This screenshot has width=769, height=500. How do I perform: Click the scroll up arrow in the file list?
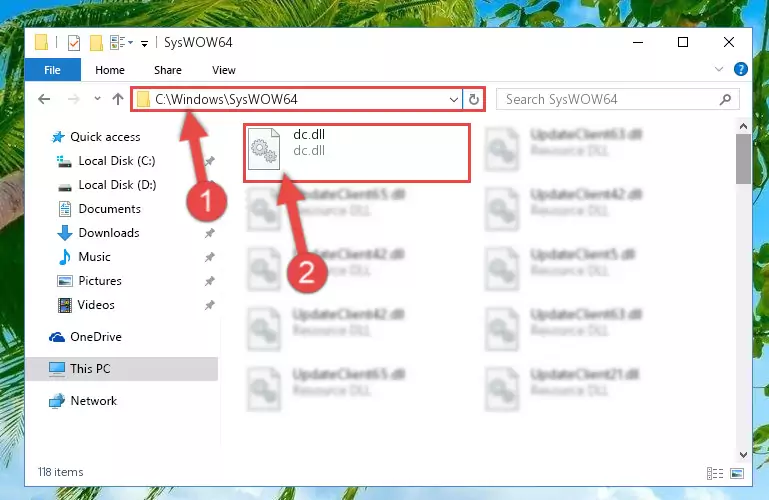(743, 126)
